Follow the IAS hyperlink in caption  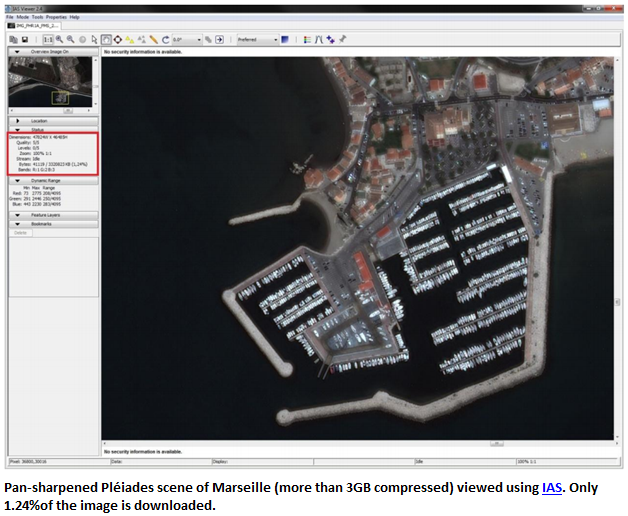point(552,488)
